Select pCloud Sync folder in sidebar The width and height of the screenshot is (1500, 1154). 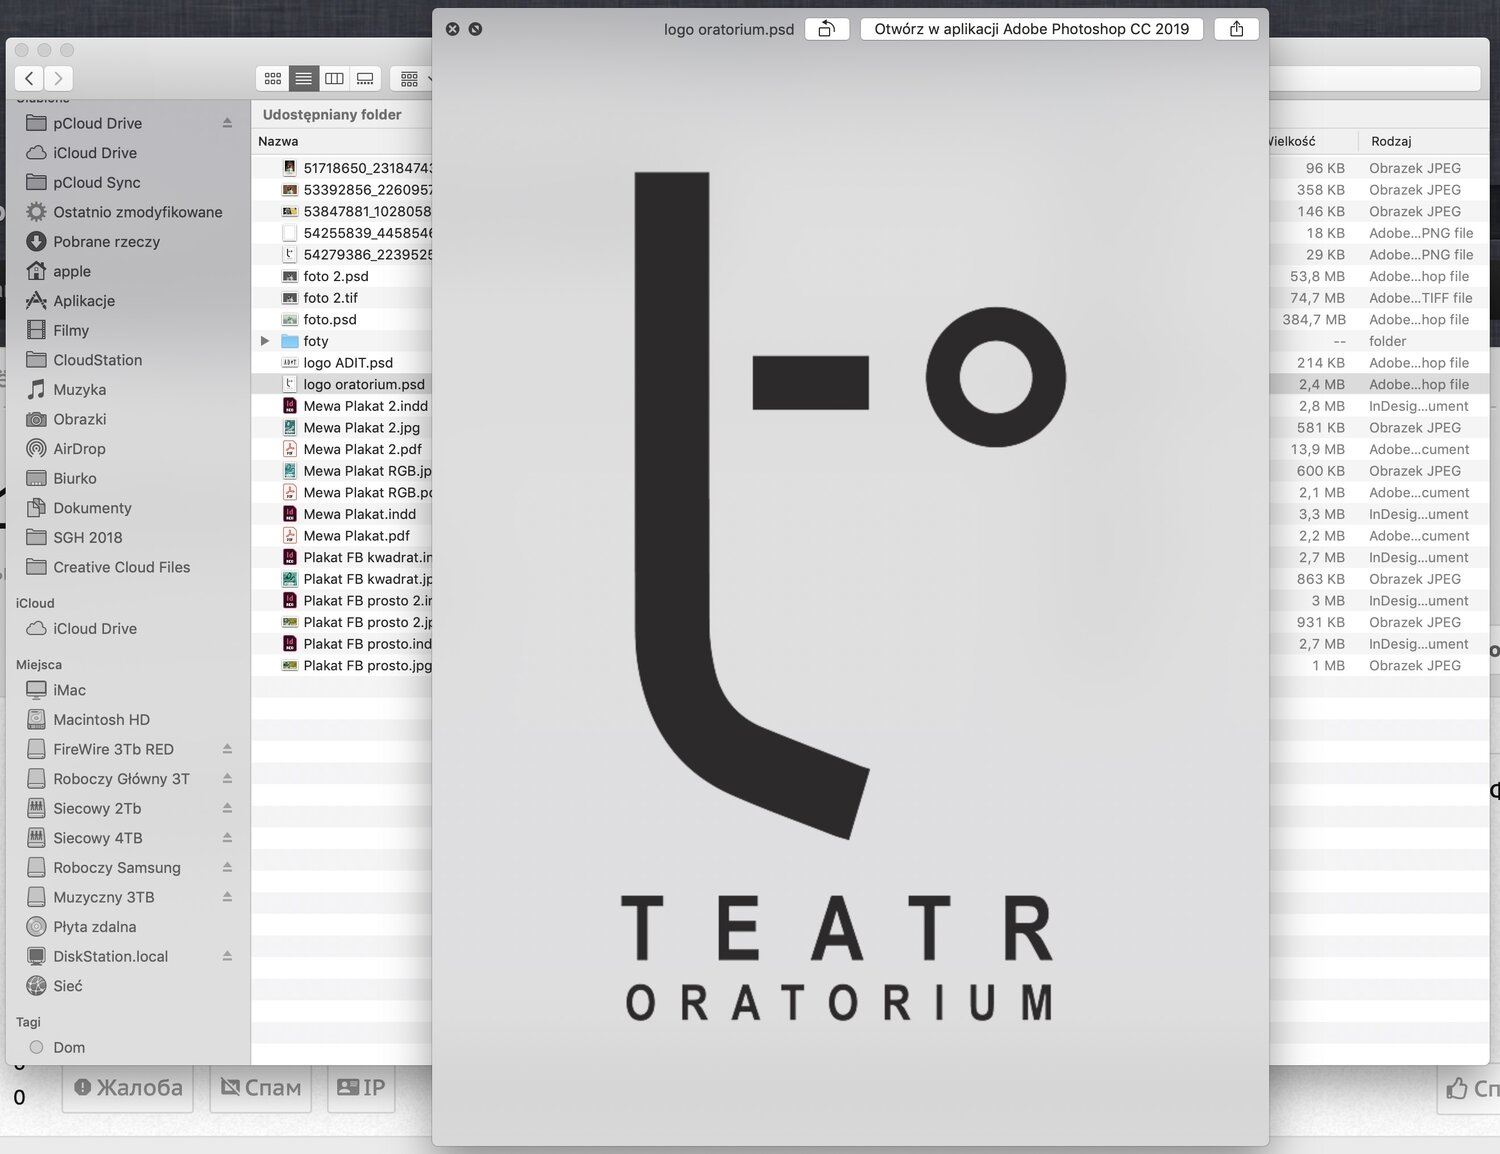96,182
